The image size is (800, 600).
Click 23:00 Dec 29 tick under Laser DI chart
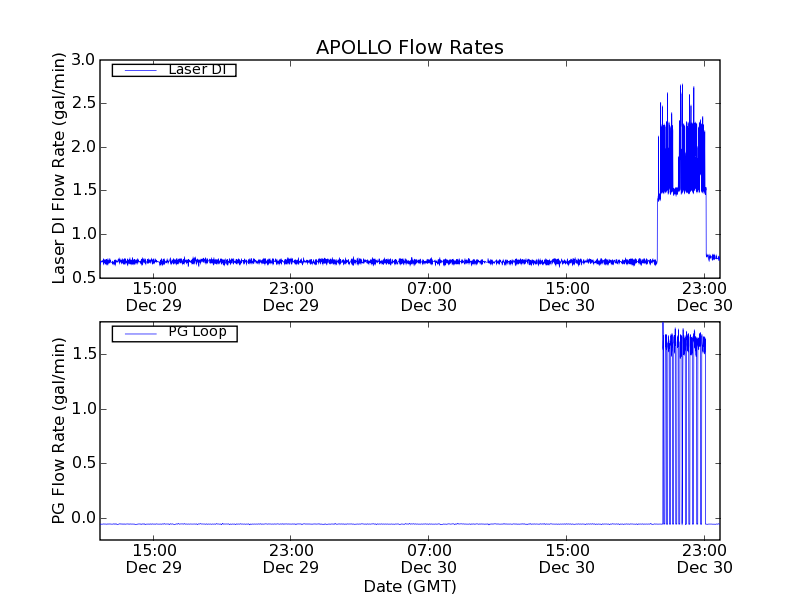click(291, 296)
